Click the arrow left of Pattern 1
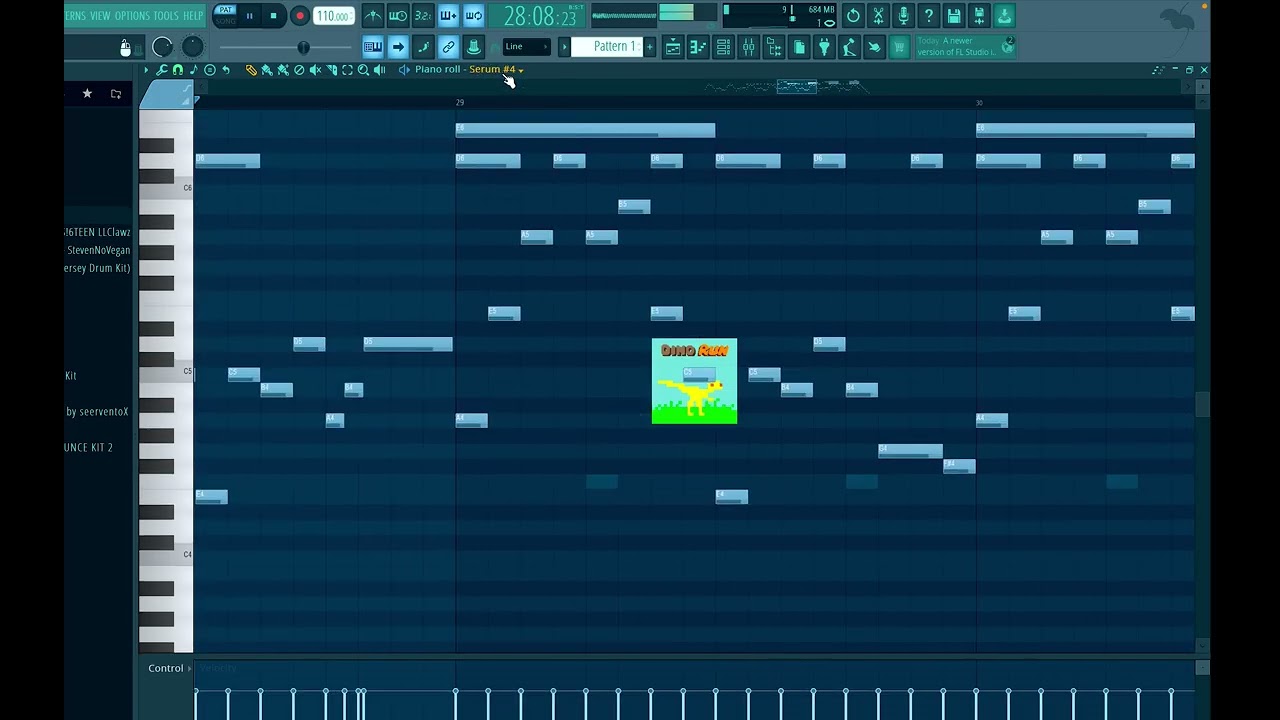This screenshot has height=720, width=1280. pos(564,47)
